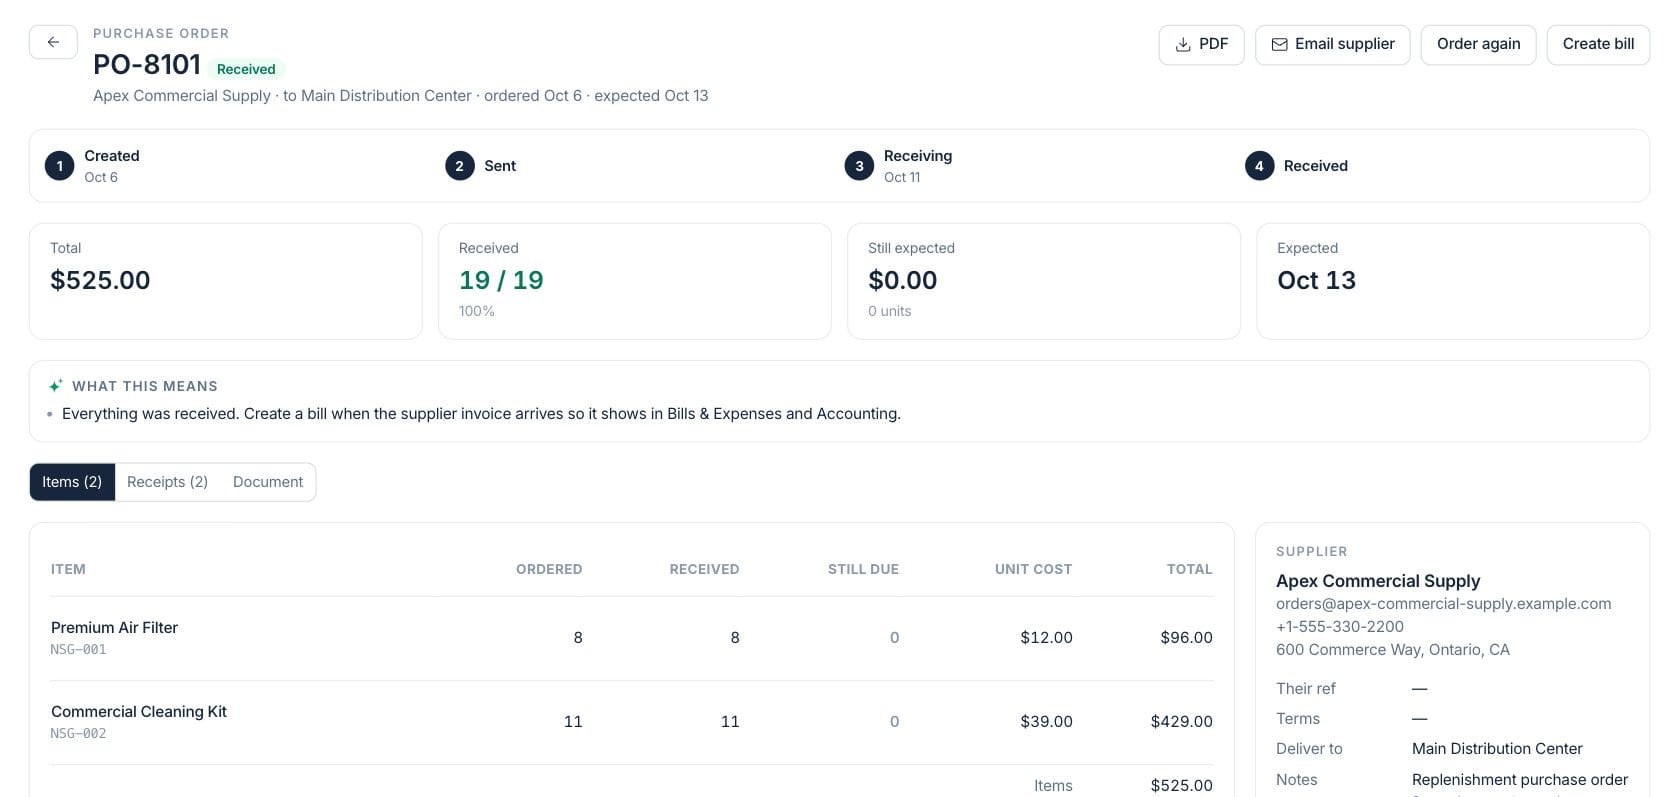Click SKU NSG-002
Image resolution: width=1680 pixels, height=797 pixels.
78,734
